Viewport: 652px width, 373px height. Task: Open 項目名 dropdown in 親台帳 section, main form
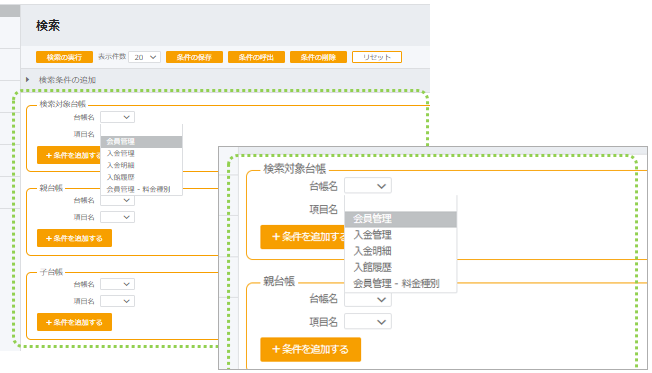coord(117,217)
